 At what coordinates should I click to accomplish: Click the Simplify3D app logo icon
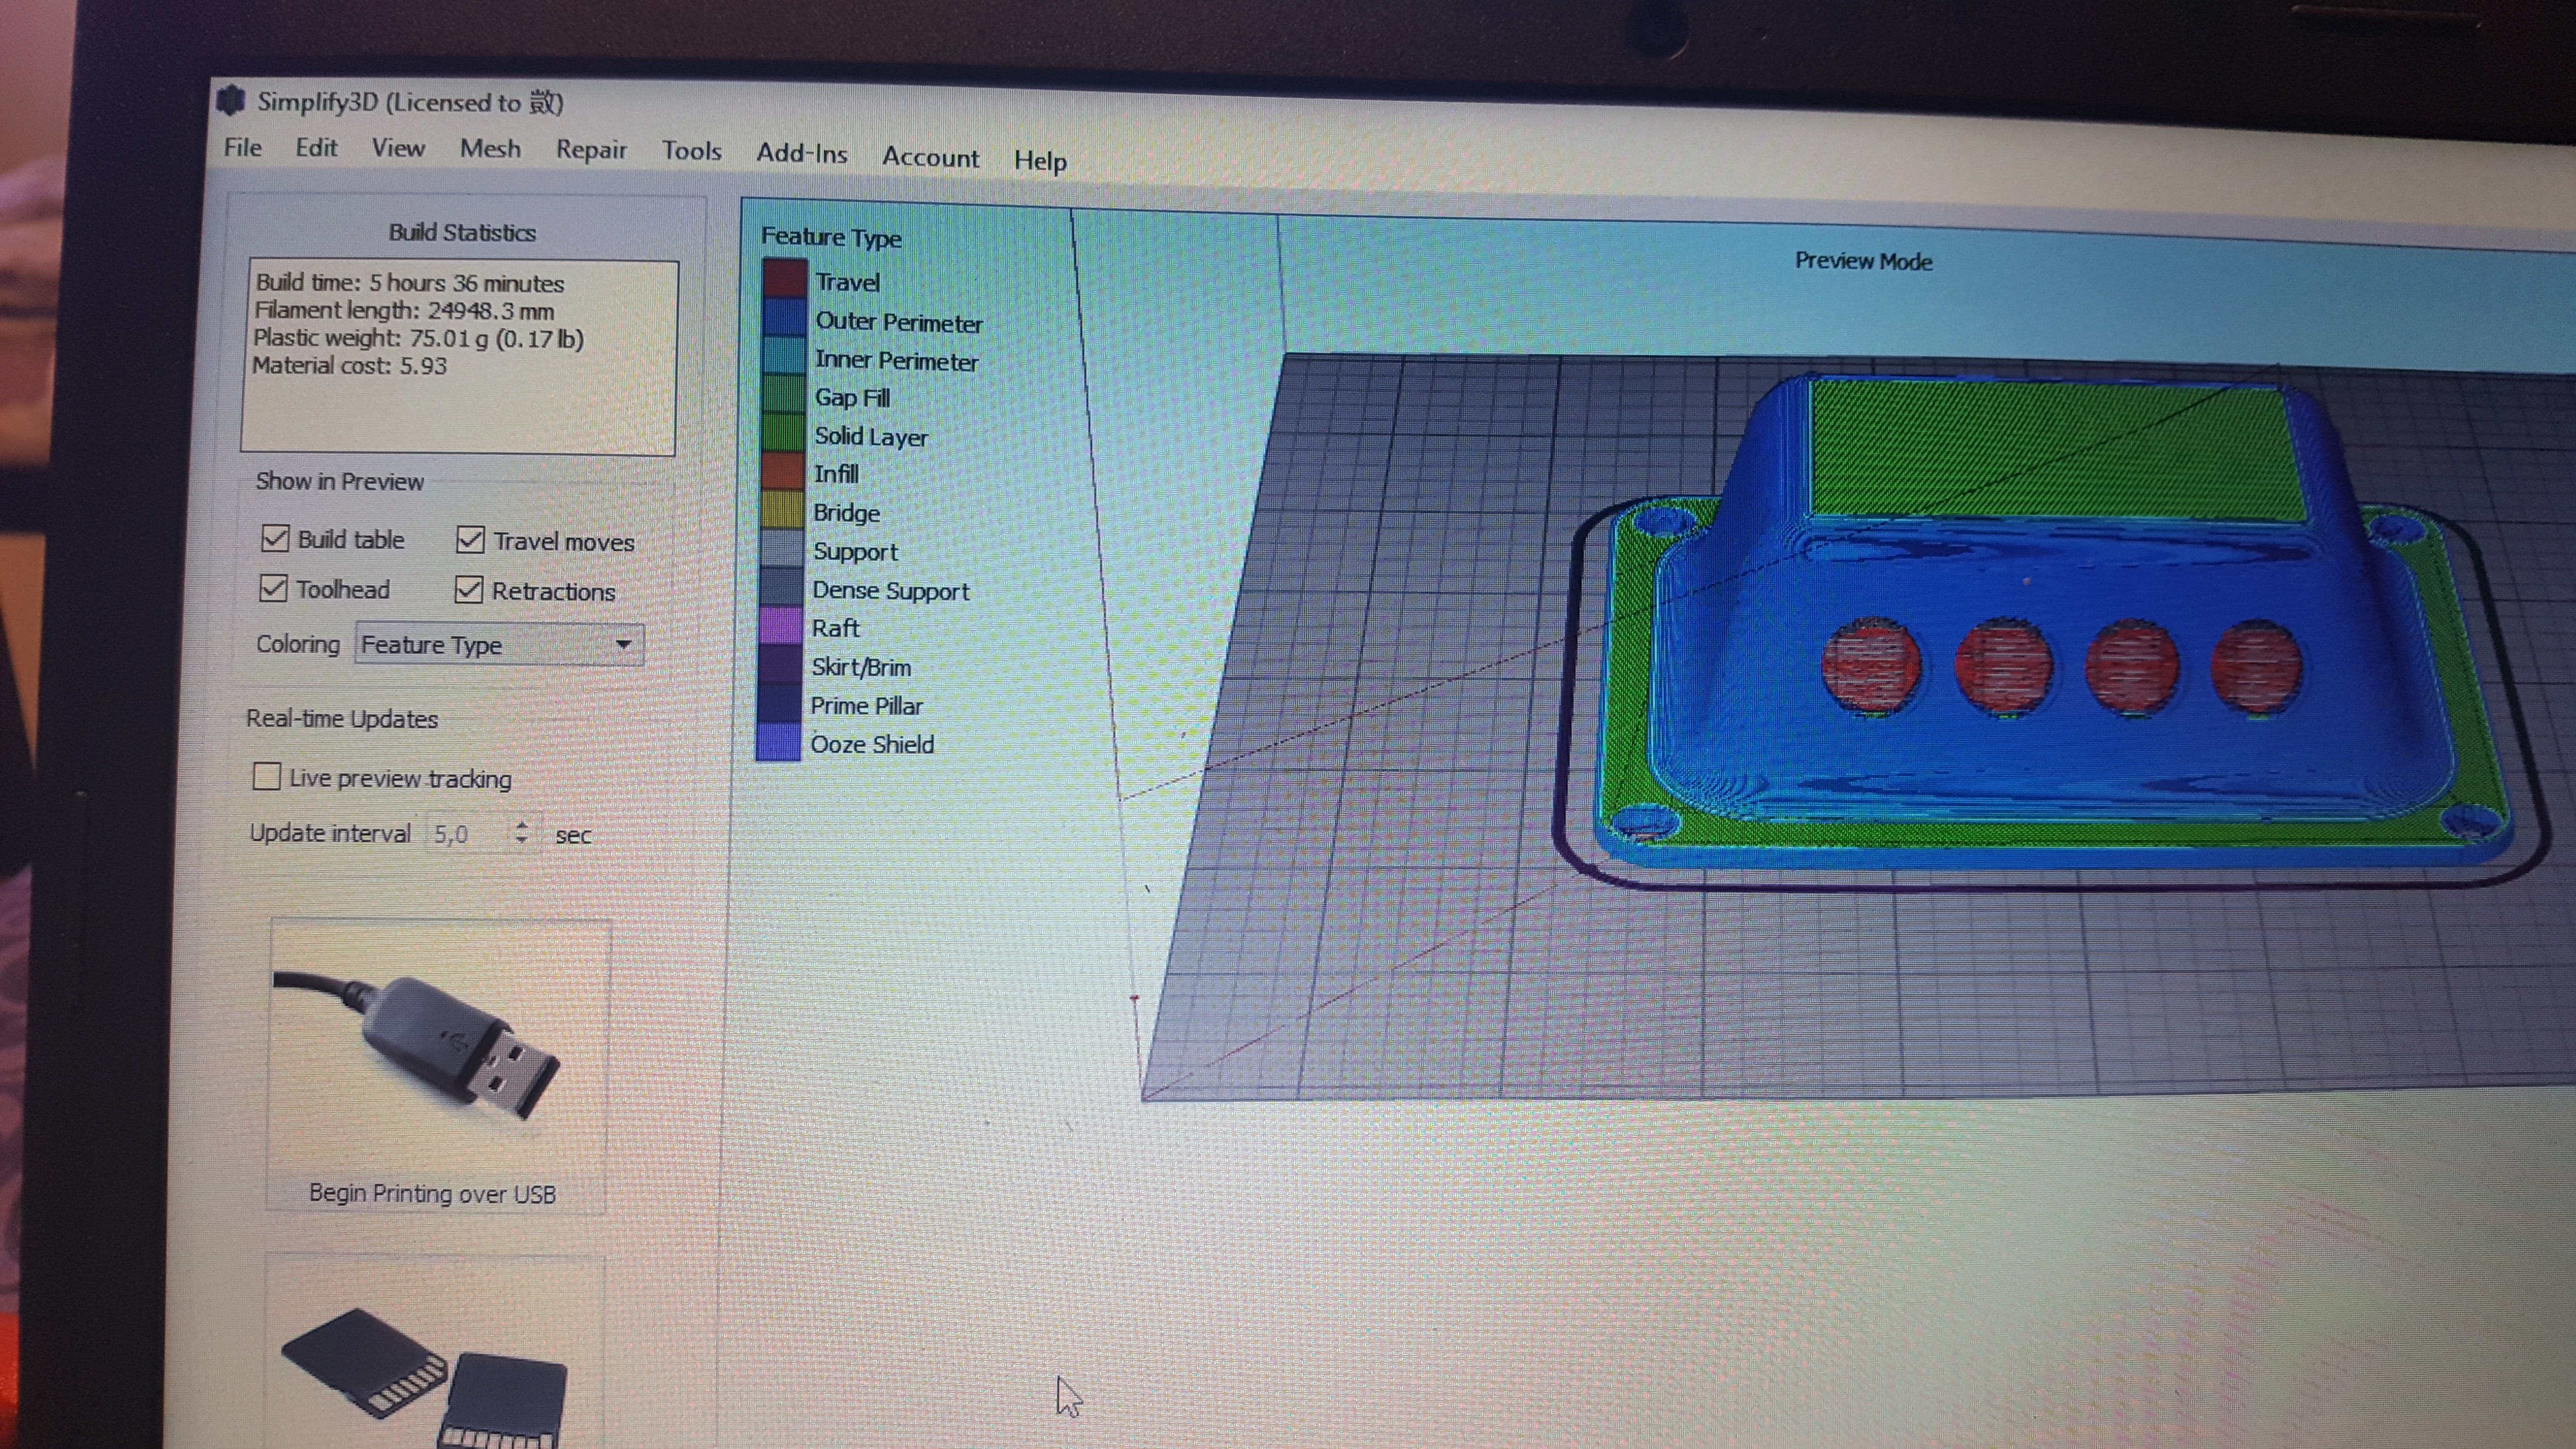tap(232, 100)
